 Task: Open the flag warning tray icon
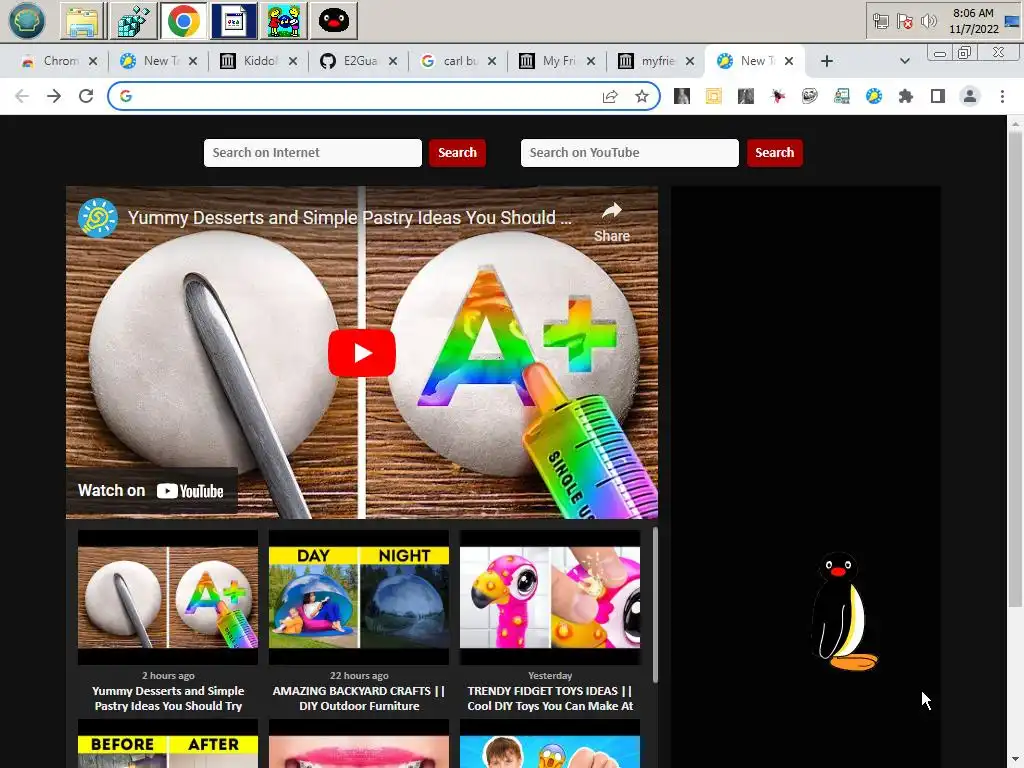(x=904, y=22)
